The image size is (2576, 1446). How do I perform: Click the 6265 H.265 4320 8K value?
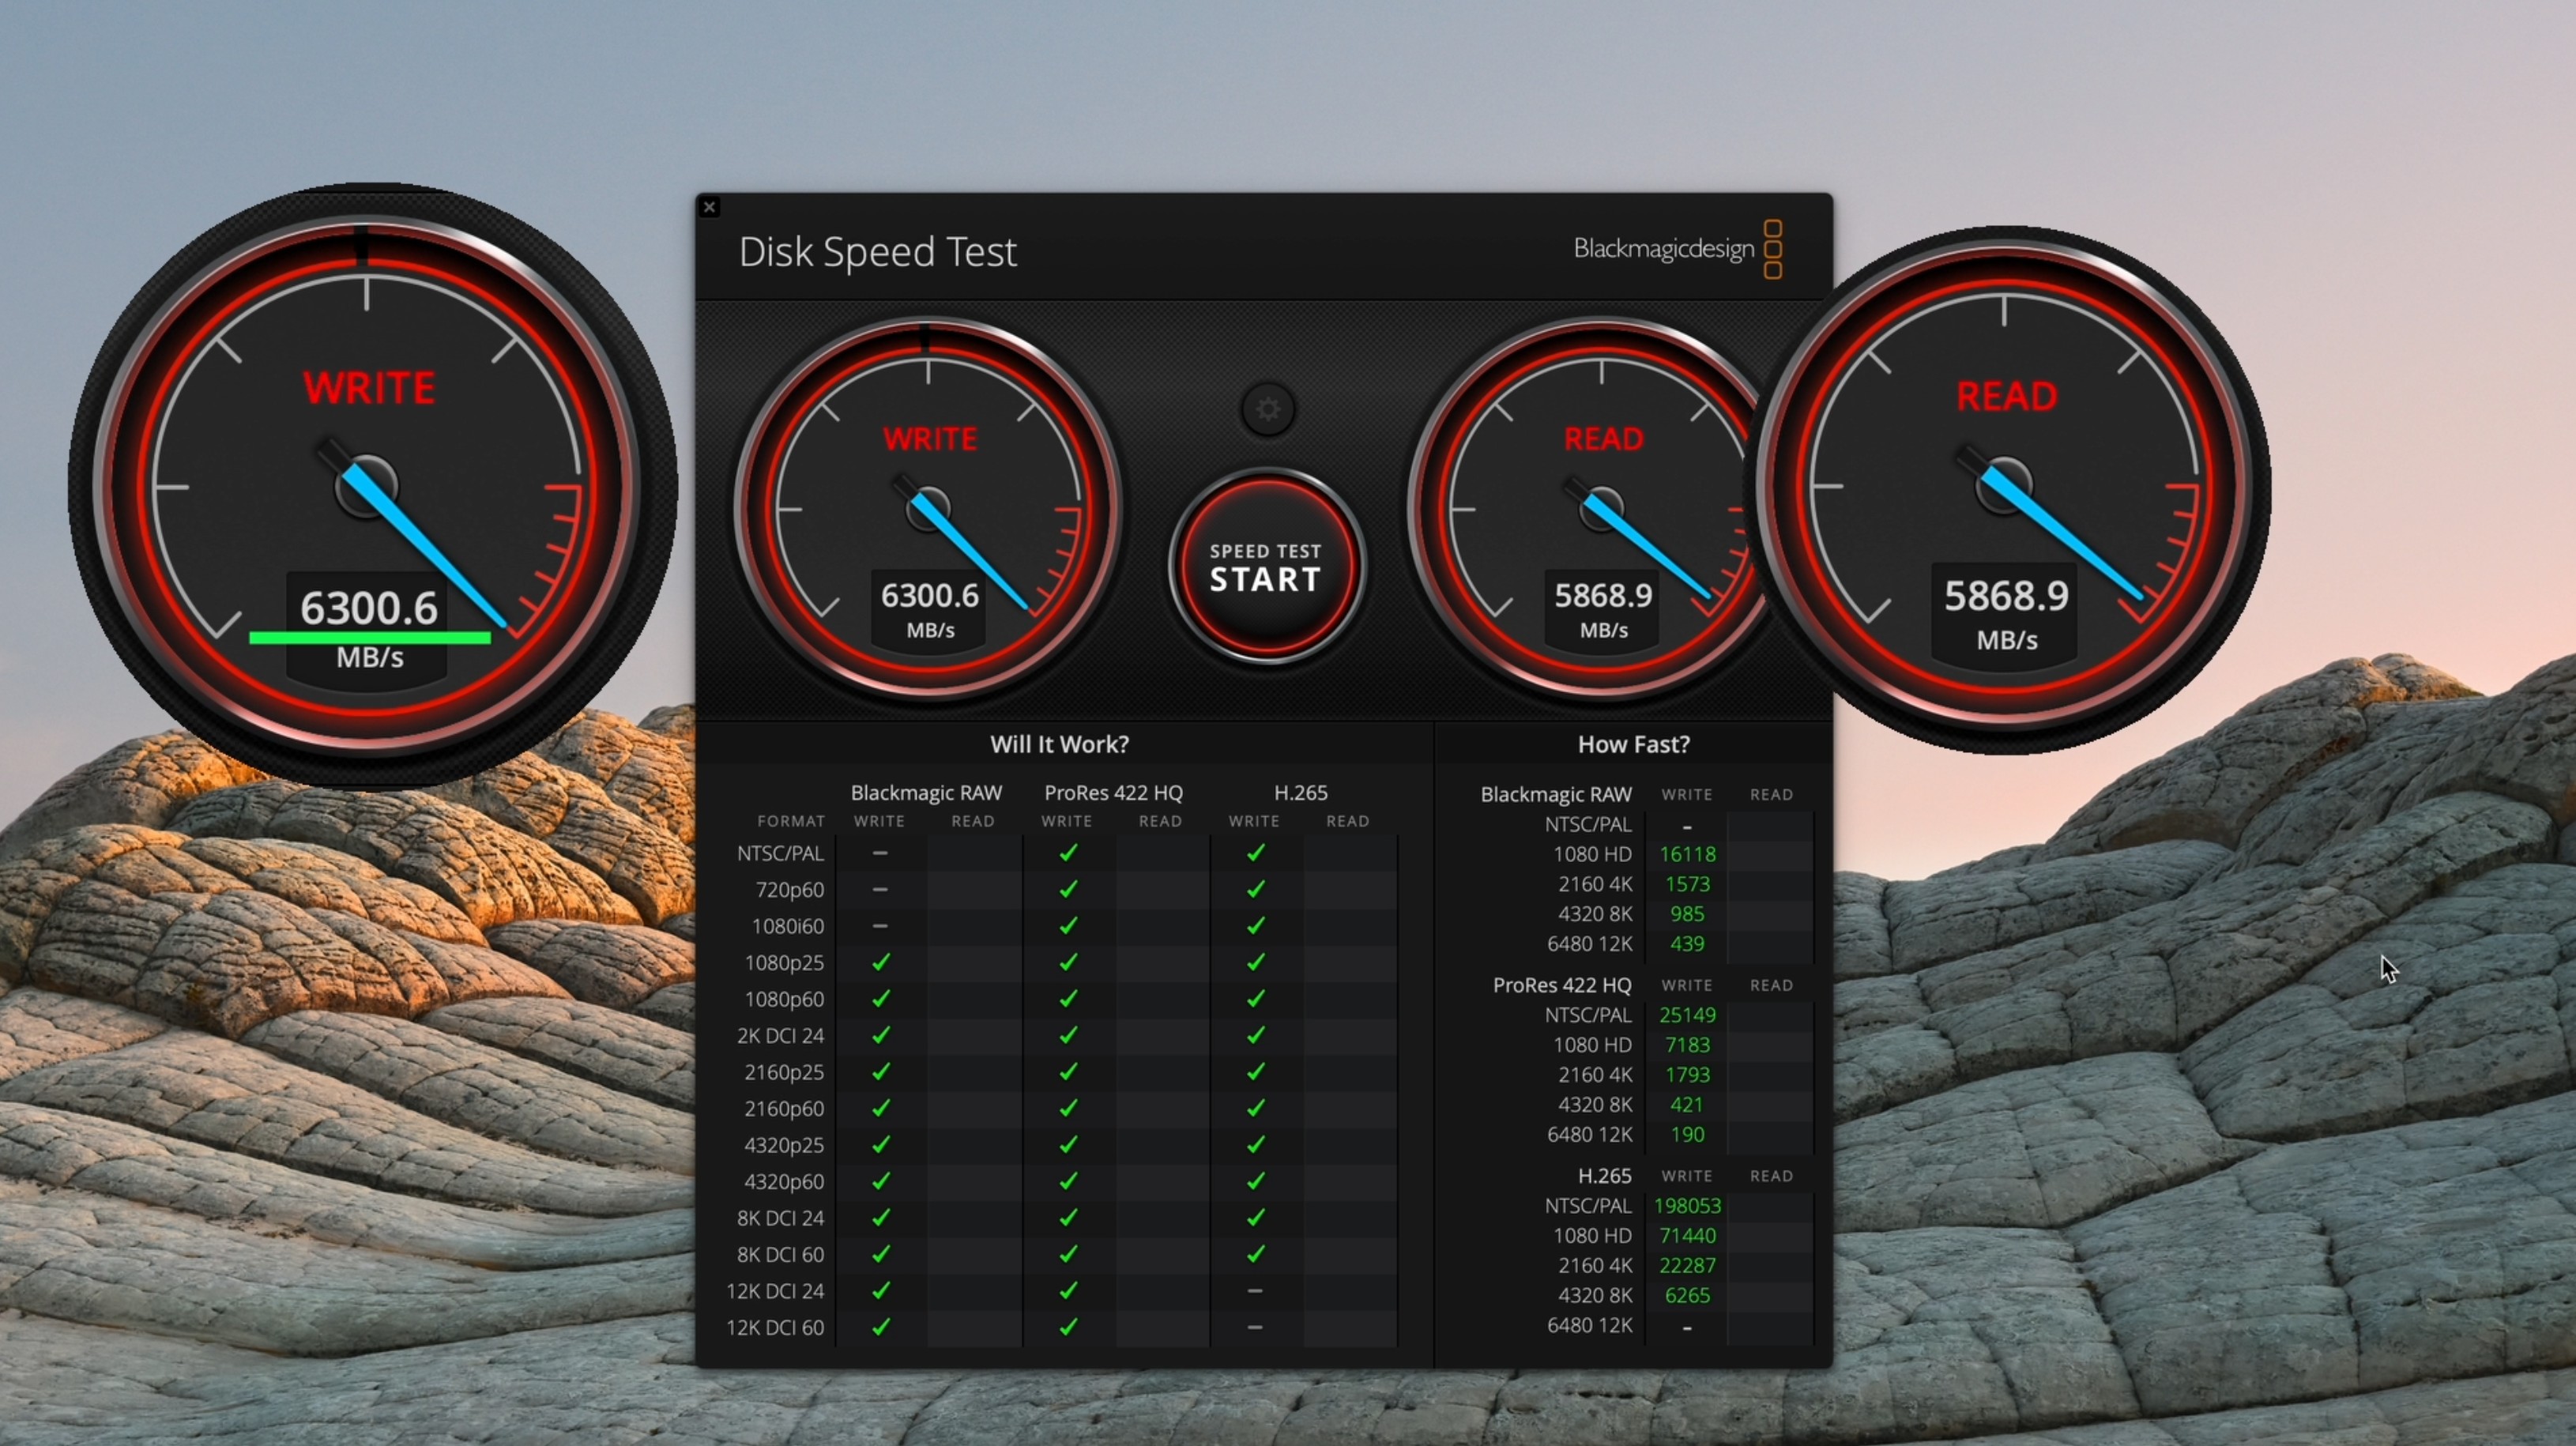[x=1687, y=1296]
